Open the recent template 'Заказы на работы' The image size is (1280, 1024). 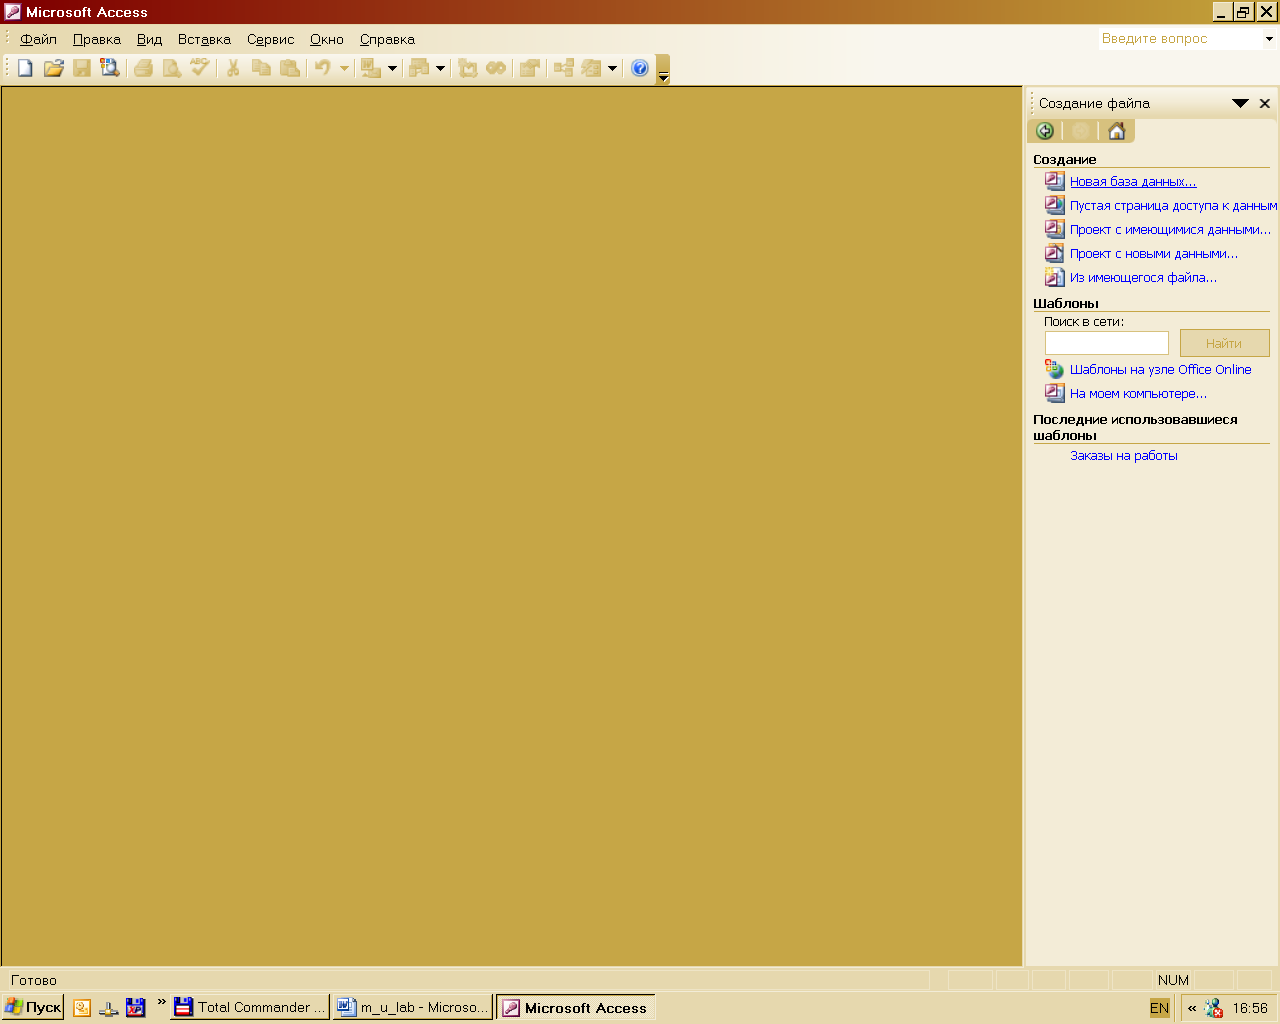coord(1124,455)
